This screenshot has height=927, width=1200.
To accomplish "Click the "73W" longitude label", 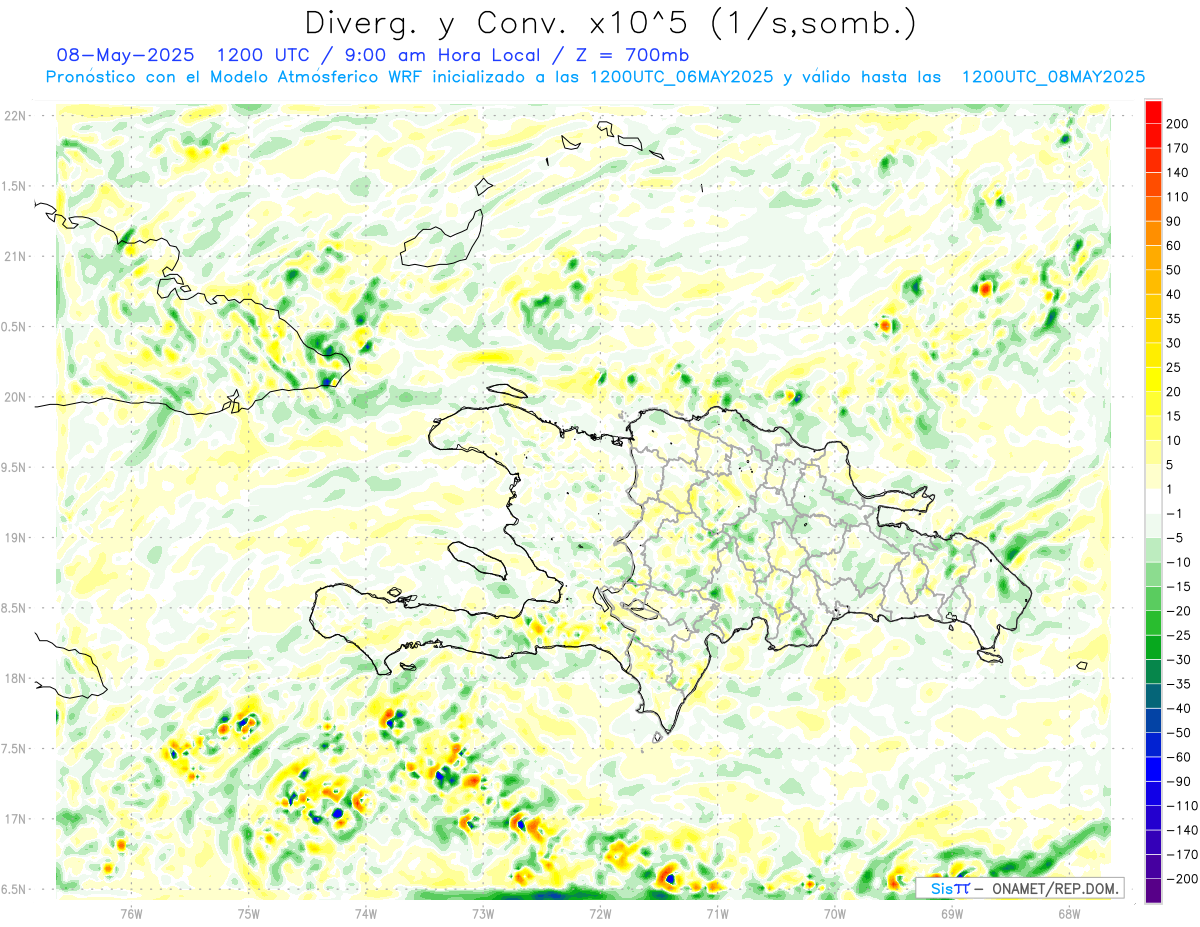I will click(x=483, y=913).
